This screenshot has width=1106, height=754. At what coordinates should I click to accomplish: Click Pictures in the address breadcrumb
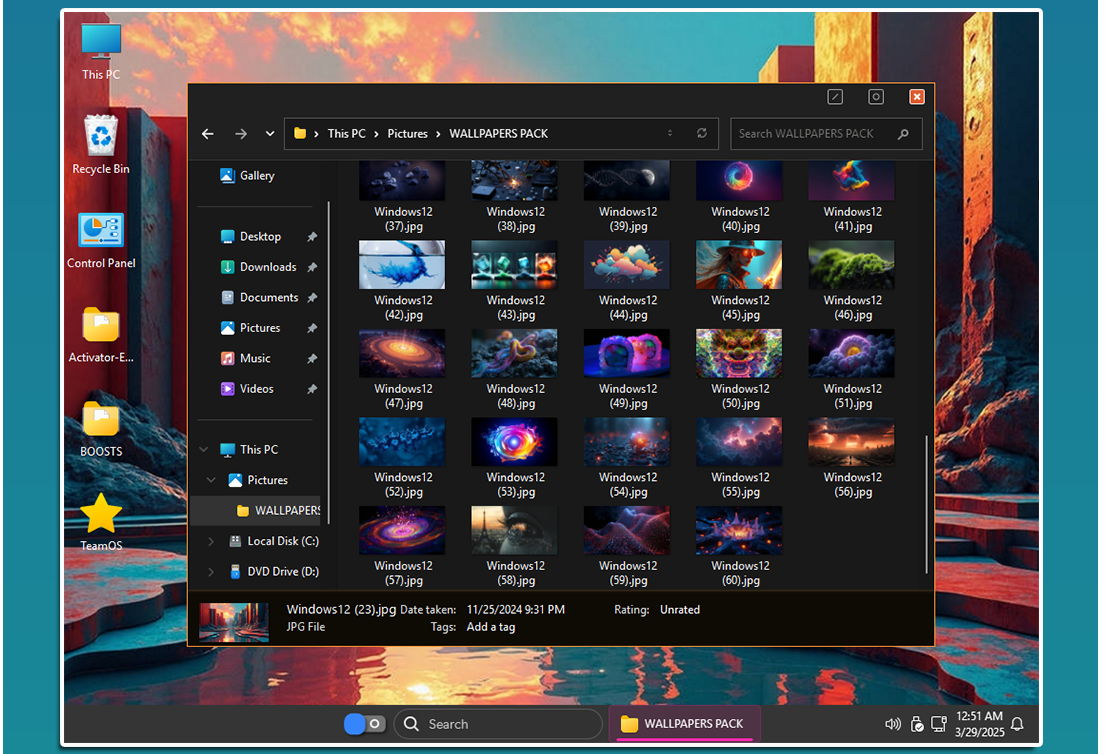click(407, 134)
